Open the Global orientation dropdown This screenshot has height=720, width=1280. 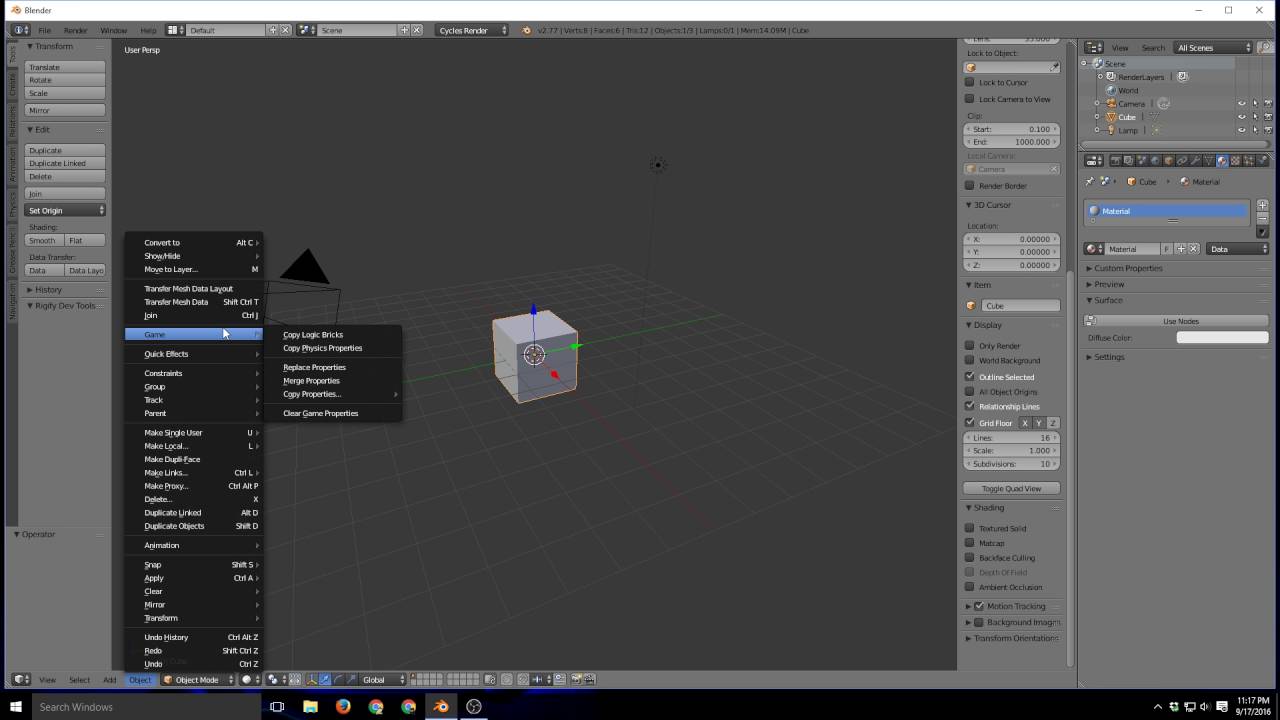click(383, 679)
